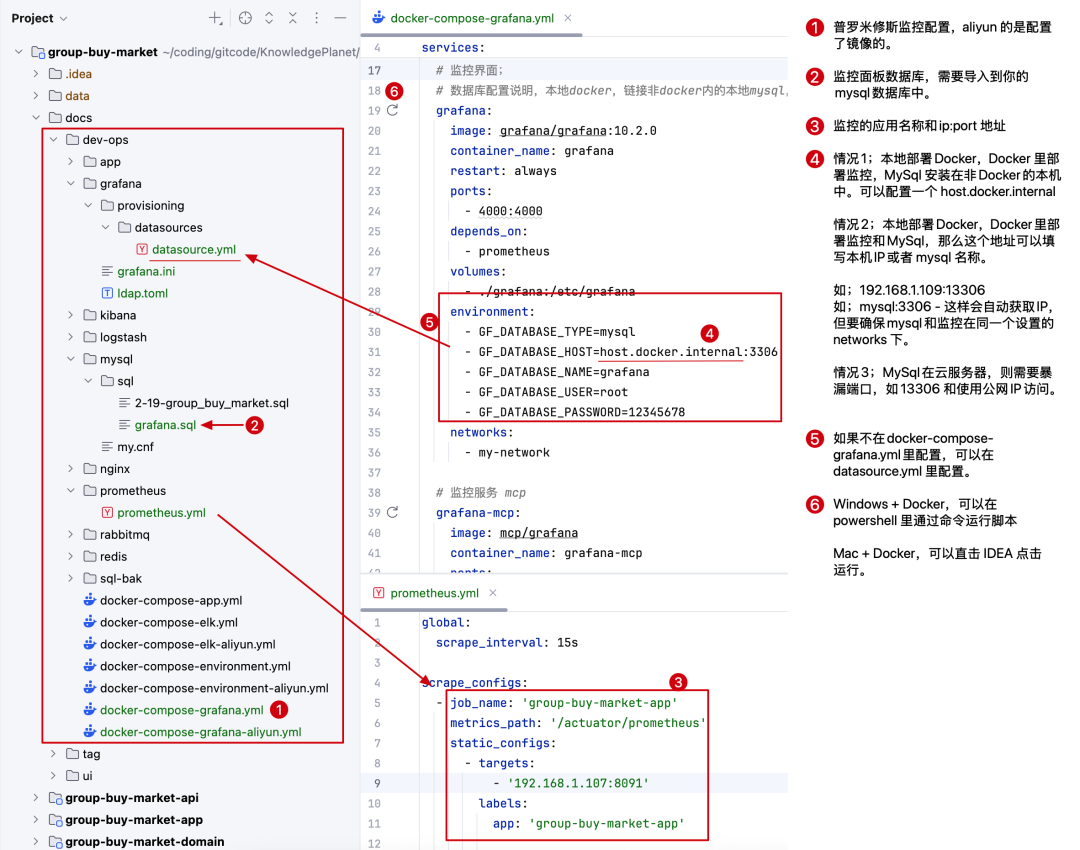Screen dimensions: 1080x850
Task: Collapse the grafana folder
Action: [70, 184]
